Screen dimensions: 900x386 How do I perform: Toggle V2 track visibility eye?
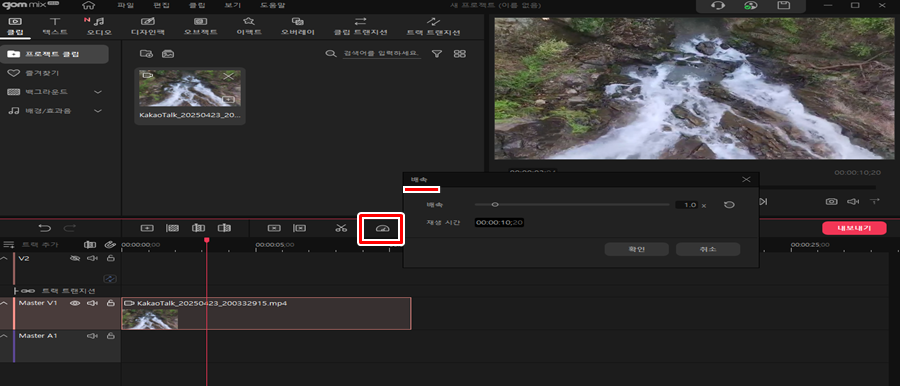[x=75, y=259]
